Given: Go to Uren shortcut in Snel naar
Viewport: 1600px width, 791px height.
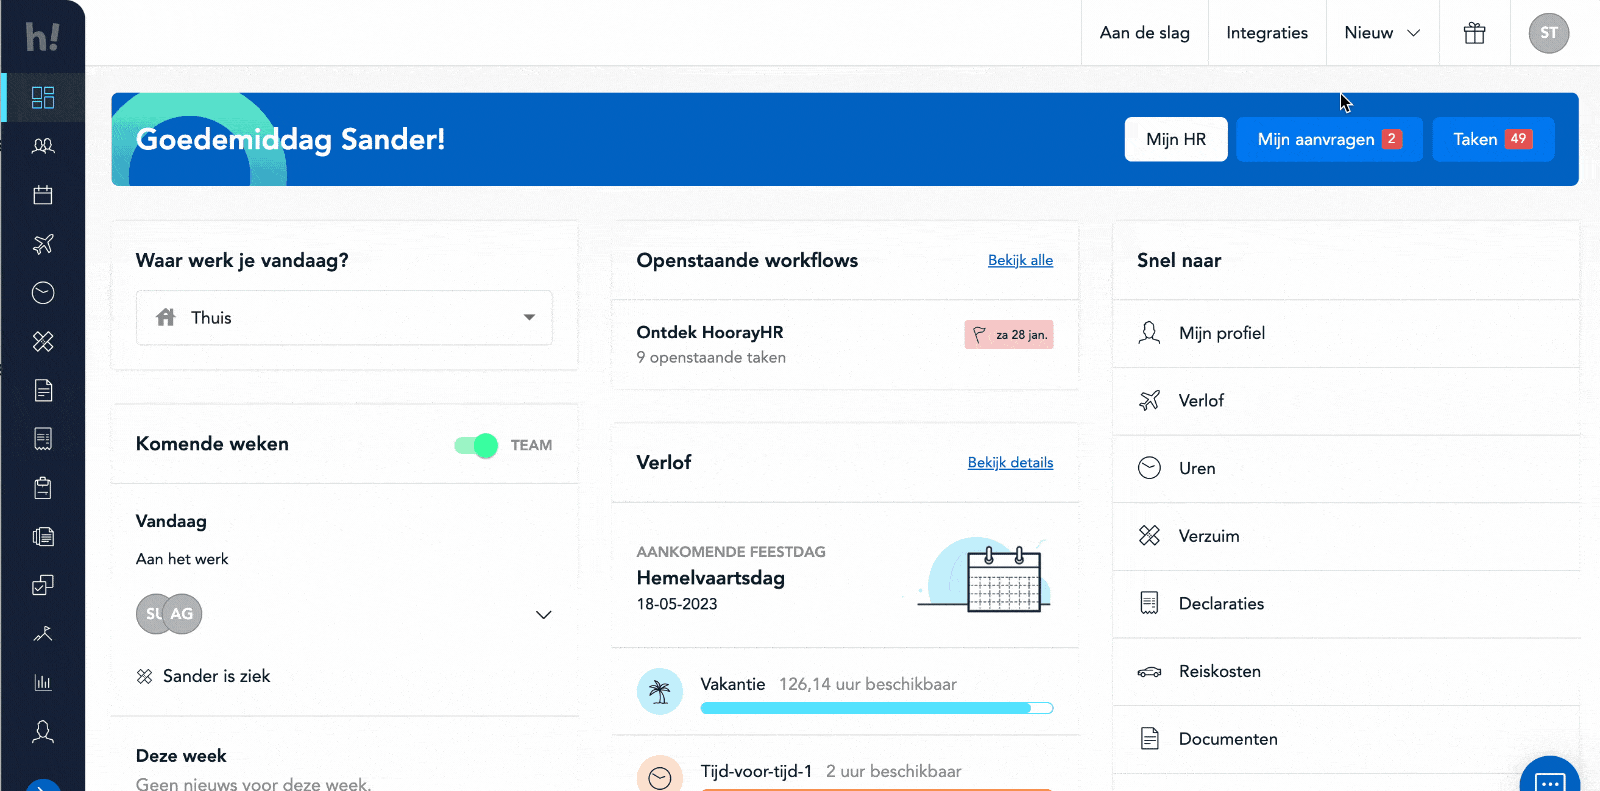Looking at the screenshot, I should (1346, 468).
